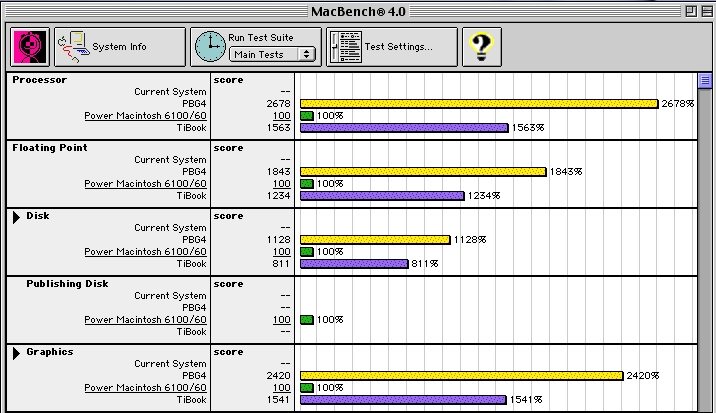
Task: Click the underlined 100 score under Graphics
Action: [281, 388]
